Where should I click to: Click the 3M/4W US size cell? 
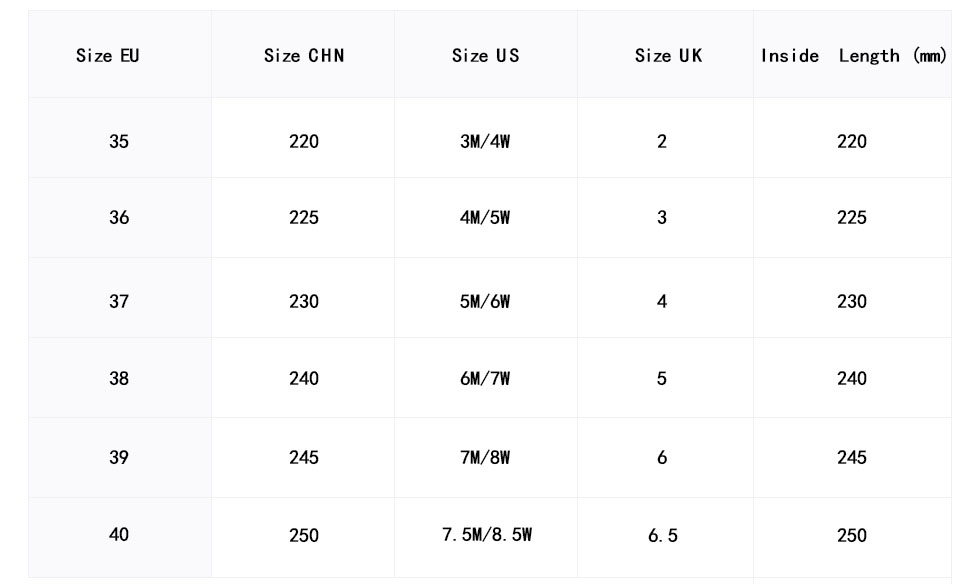point(485,141)
